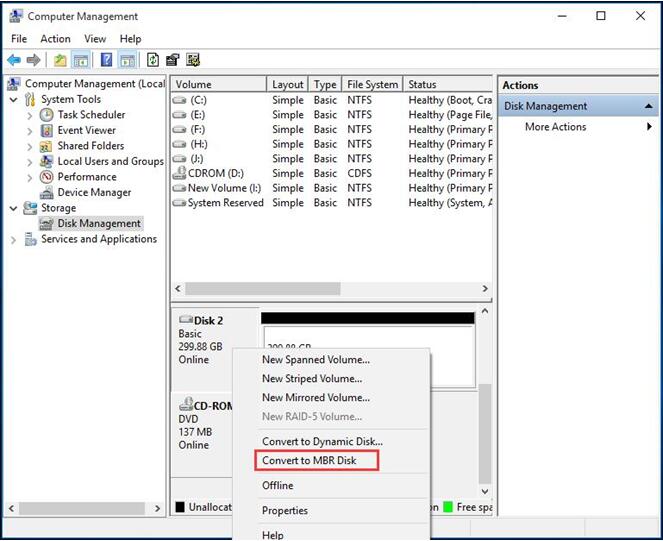Click the Refresh toolbar icon
Viewport: 663px width, 541px height.
pos(153,60)
